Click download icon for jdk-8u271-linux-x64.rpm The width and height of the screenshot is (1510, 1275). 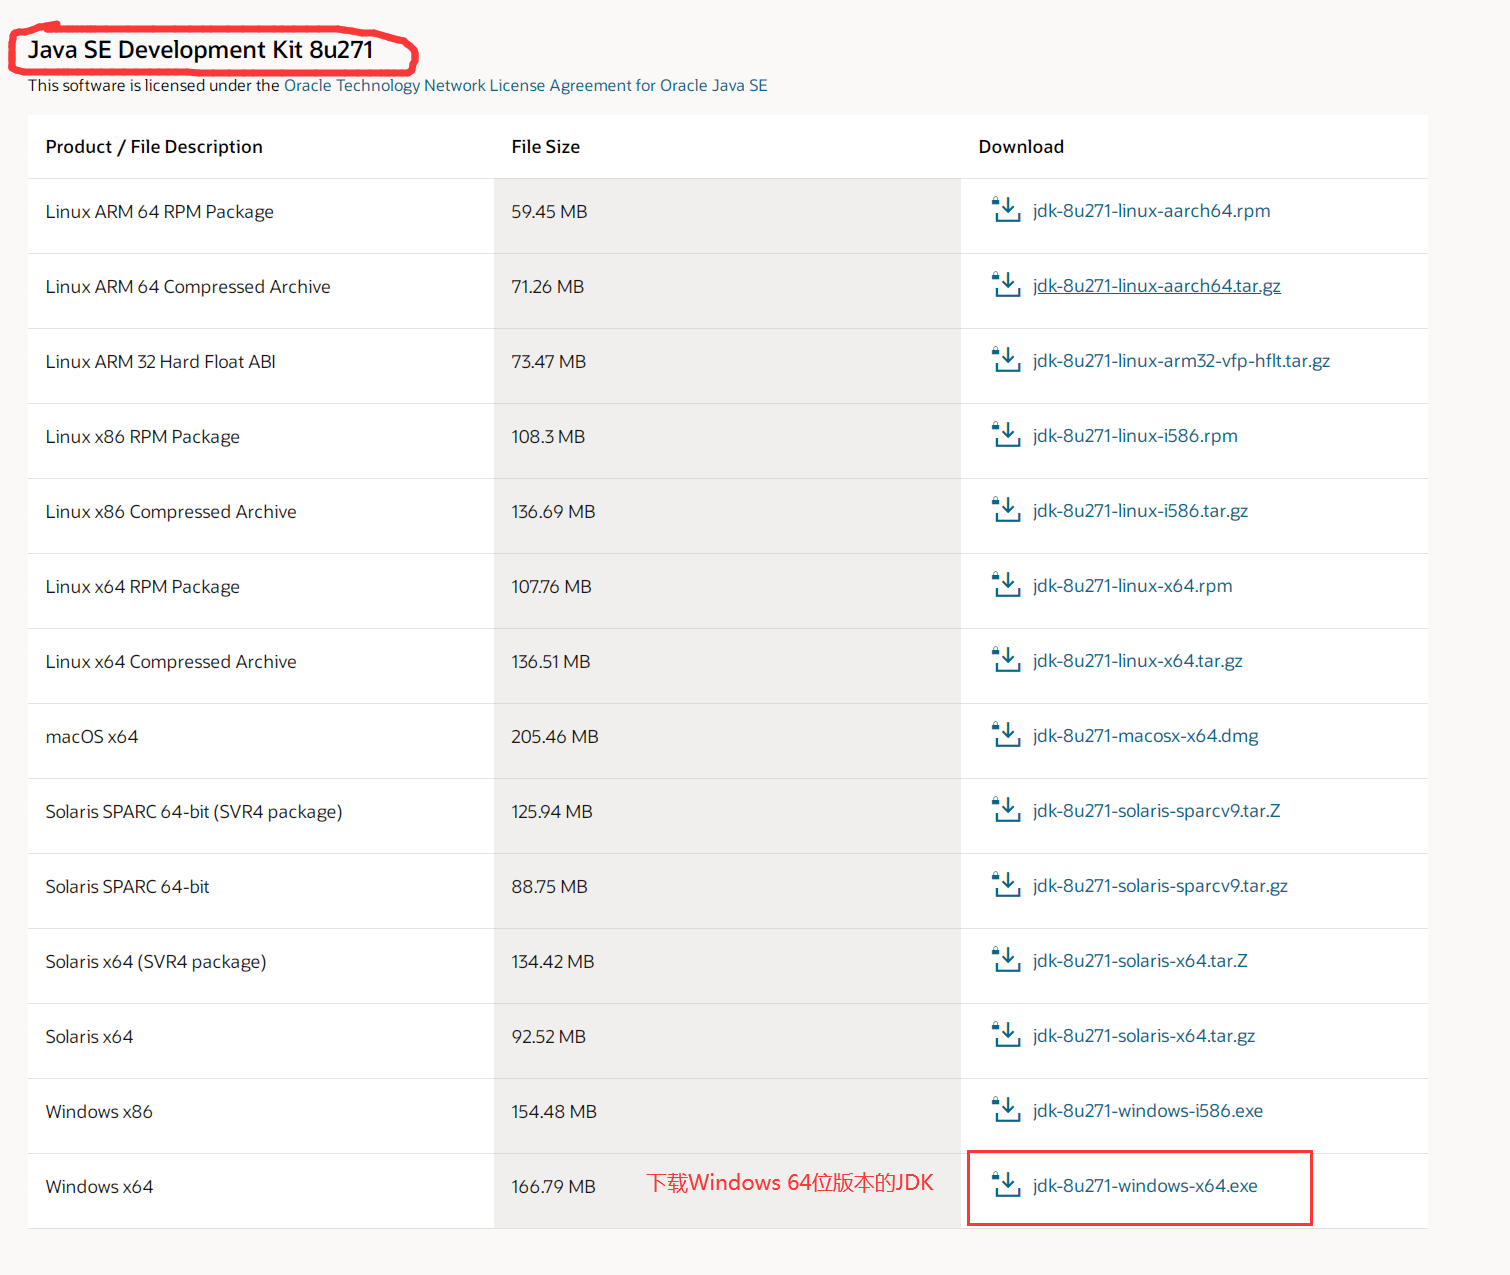1006,585
